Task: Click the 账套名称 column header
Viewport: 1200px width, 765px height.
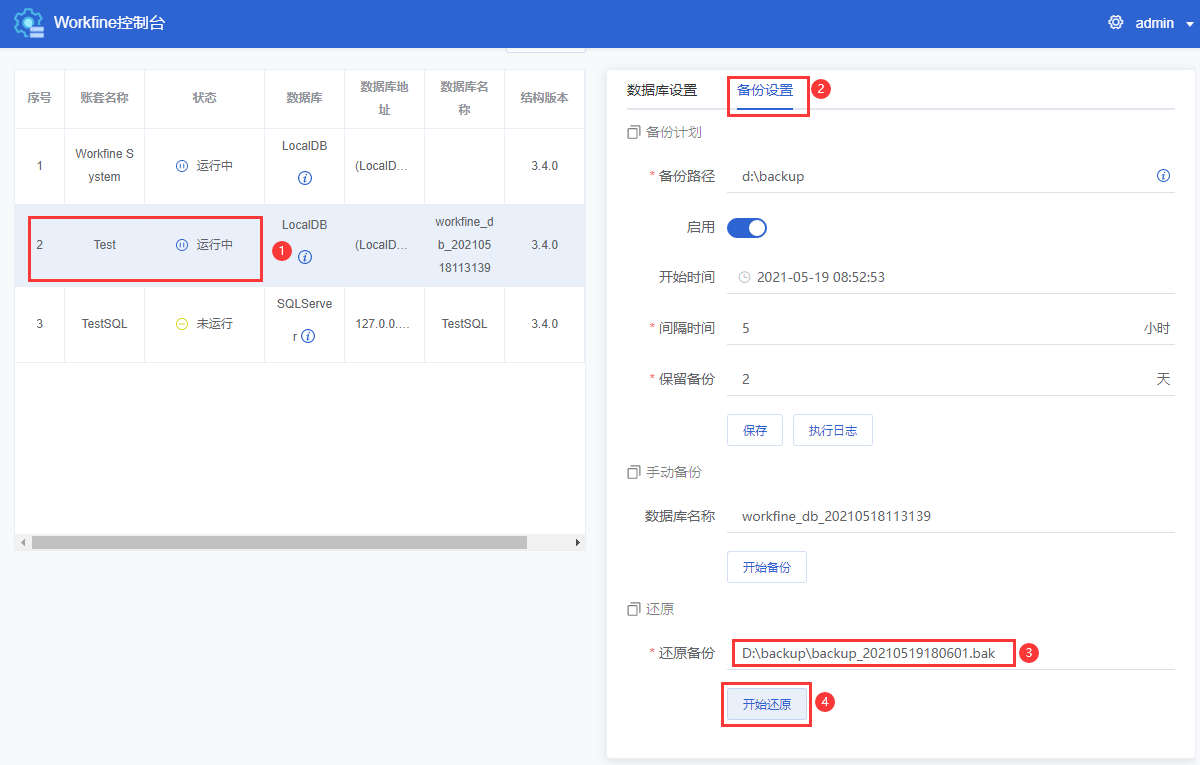Action: tap(105, 98)
